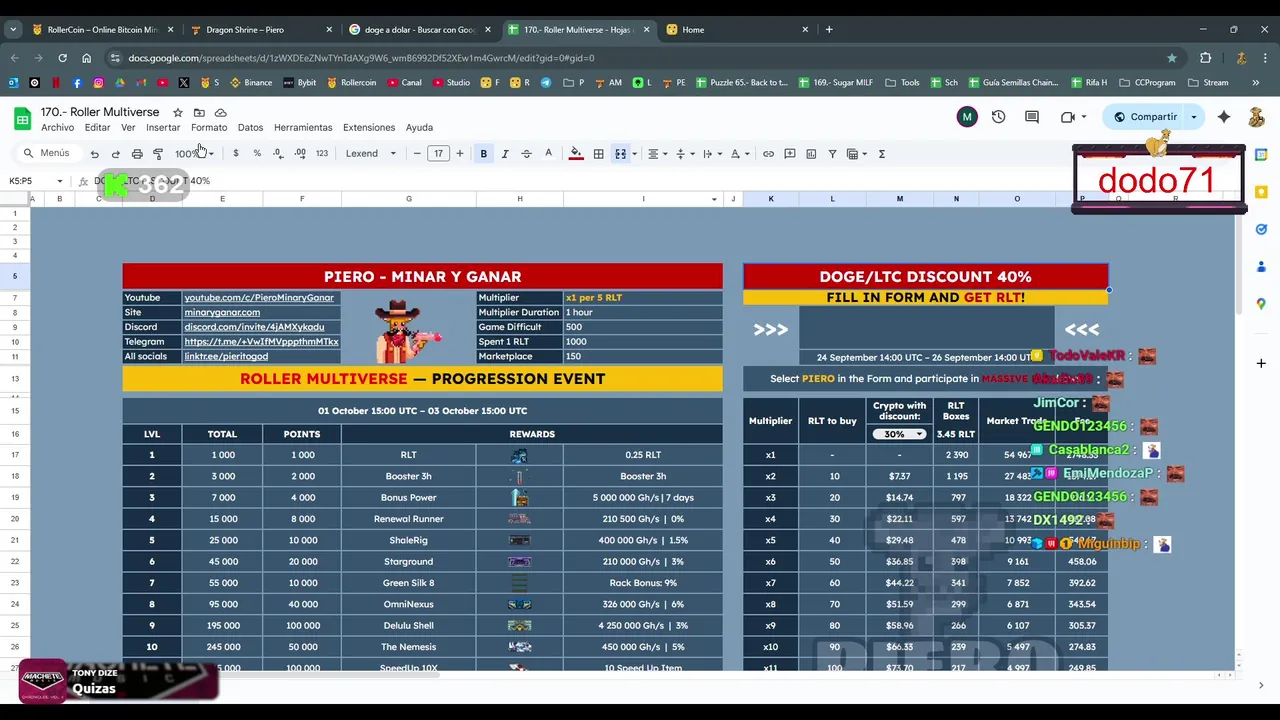Viewport: 1280px width, 720px height.
Task: Open the YouTube channel link
Action: pyautogui.click(x=259, y=298)
